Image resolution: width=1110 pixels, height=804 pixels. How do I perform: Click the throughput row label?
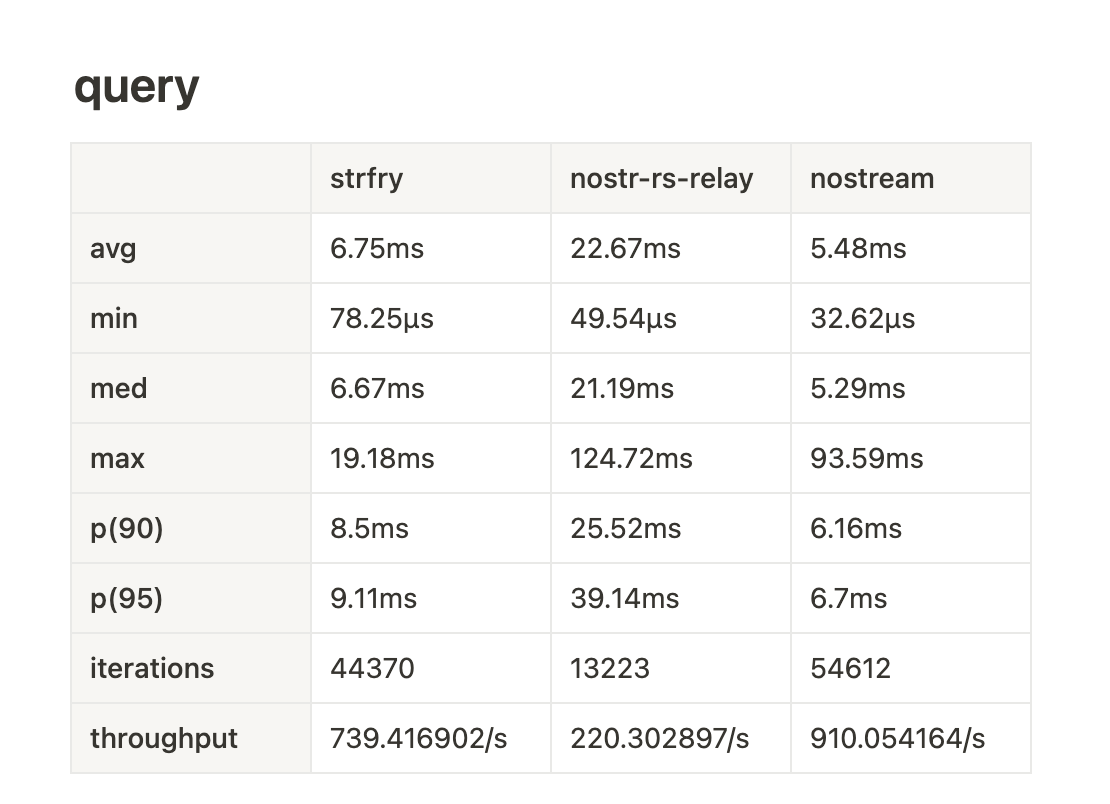point(163,739)
